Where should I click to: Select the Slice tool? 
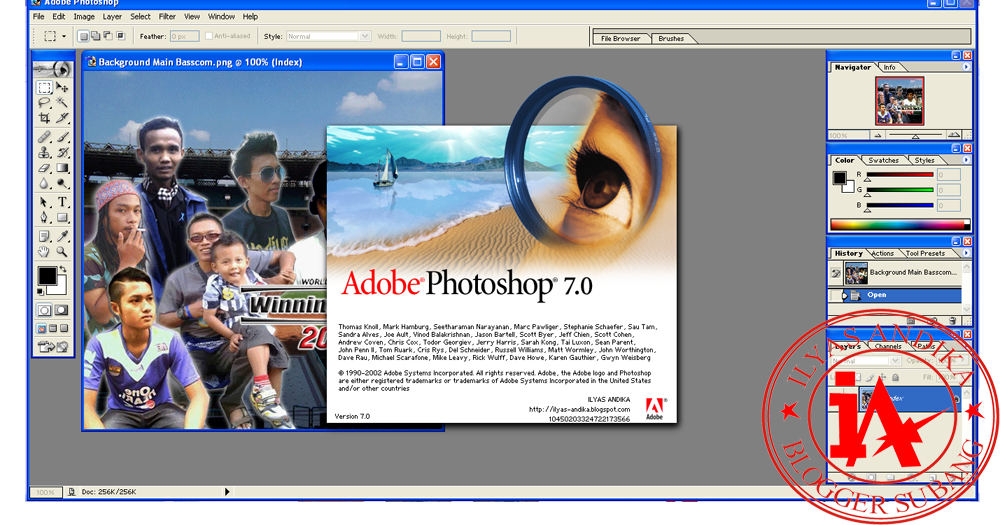coord(62,118)
